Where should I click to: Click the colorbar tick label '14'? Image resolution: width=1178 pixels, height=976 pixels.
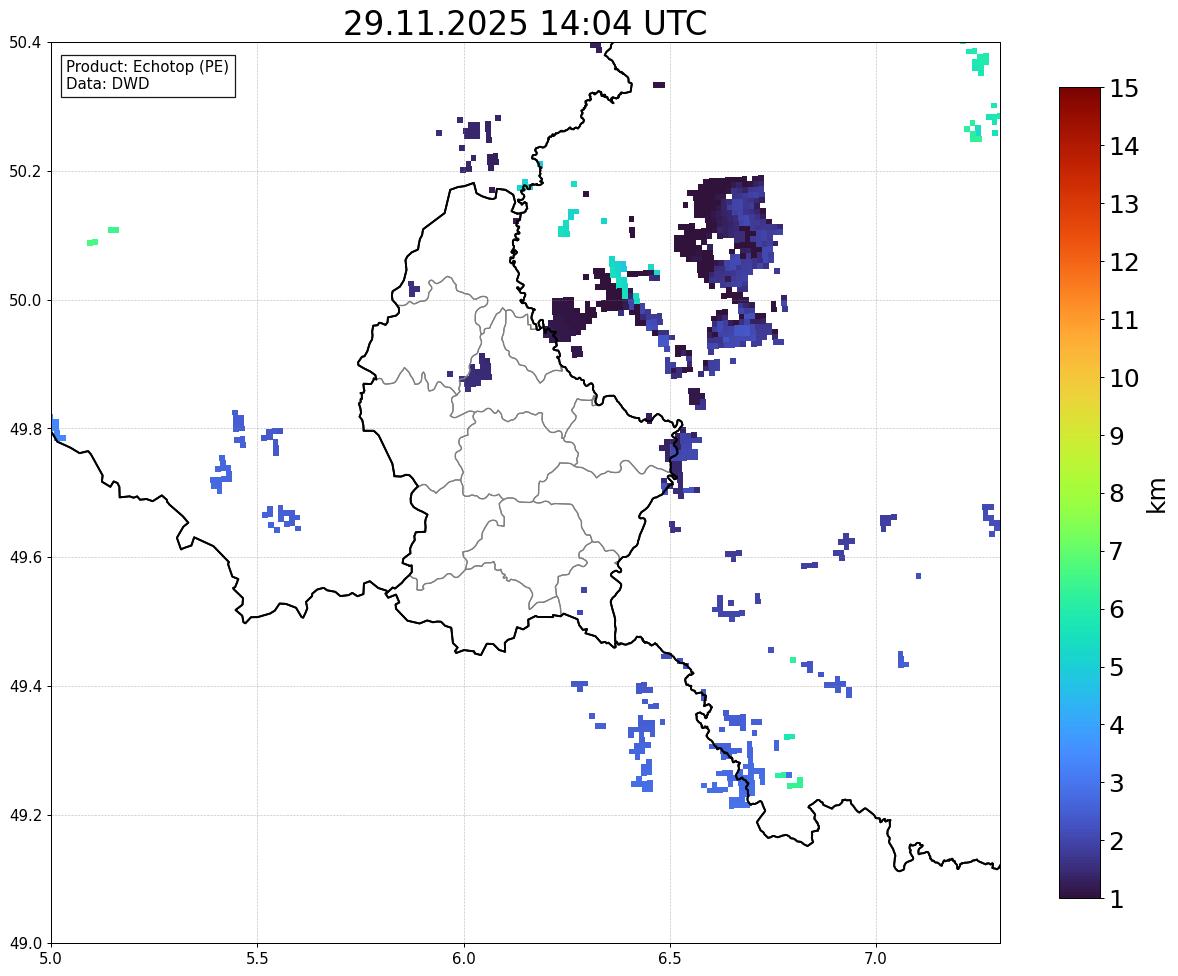(1124, 147)
